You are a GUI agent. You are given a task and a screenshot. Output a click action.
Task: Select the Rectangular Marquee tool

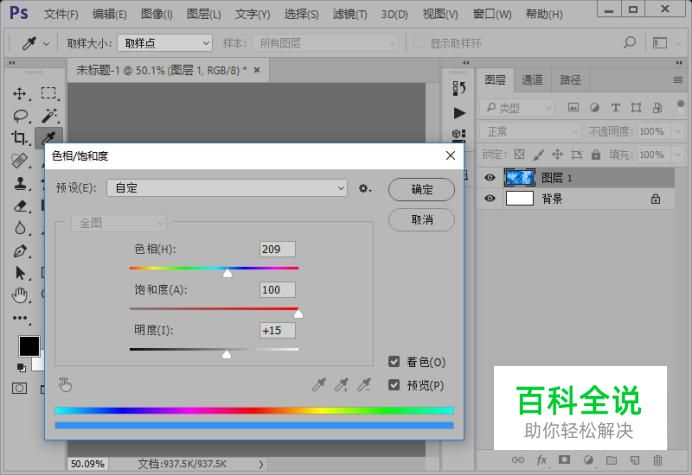point(49,93)
